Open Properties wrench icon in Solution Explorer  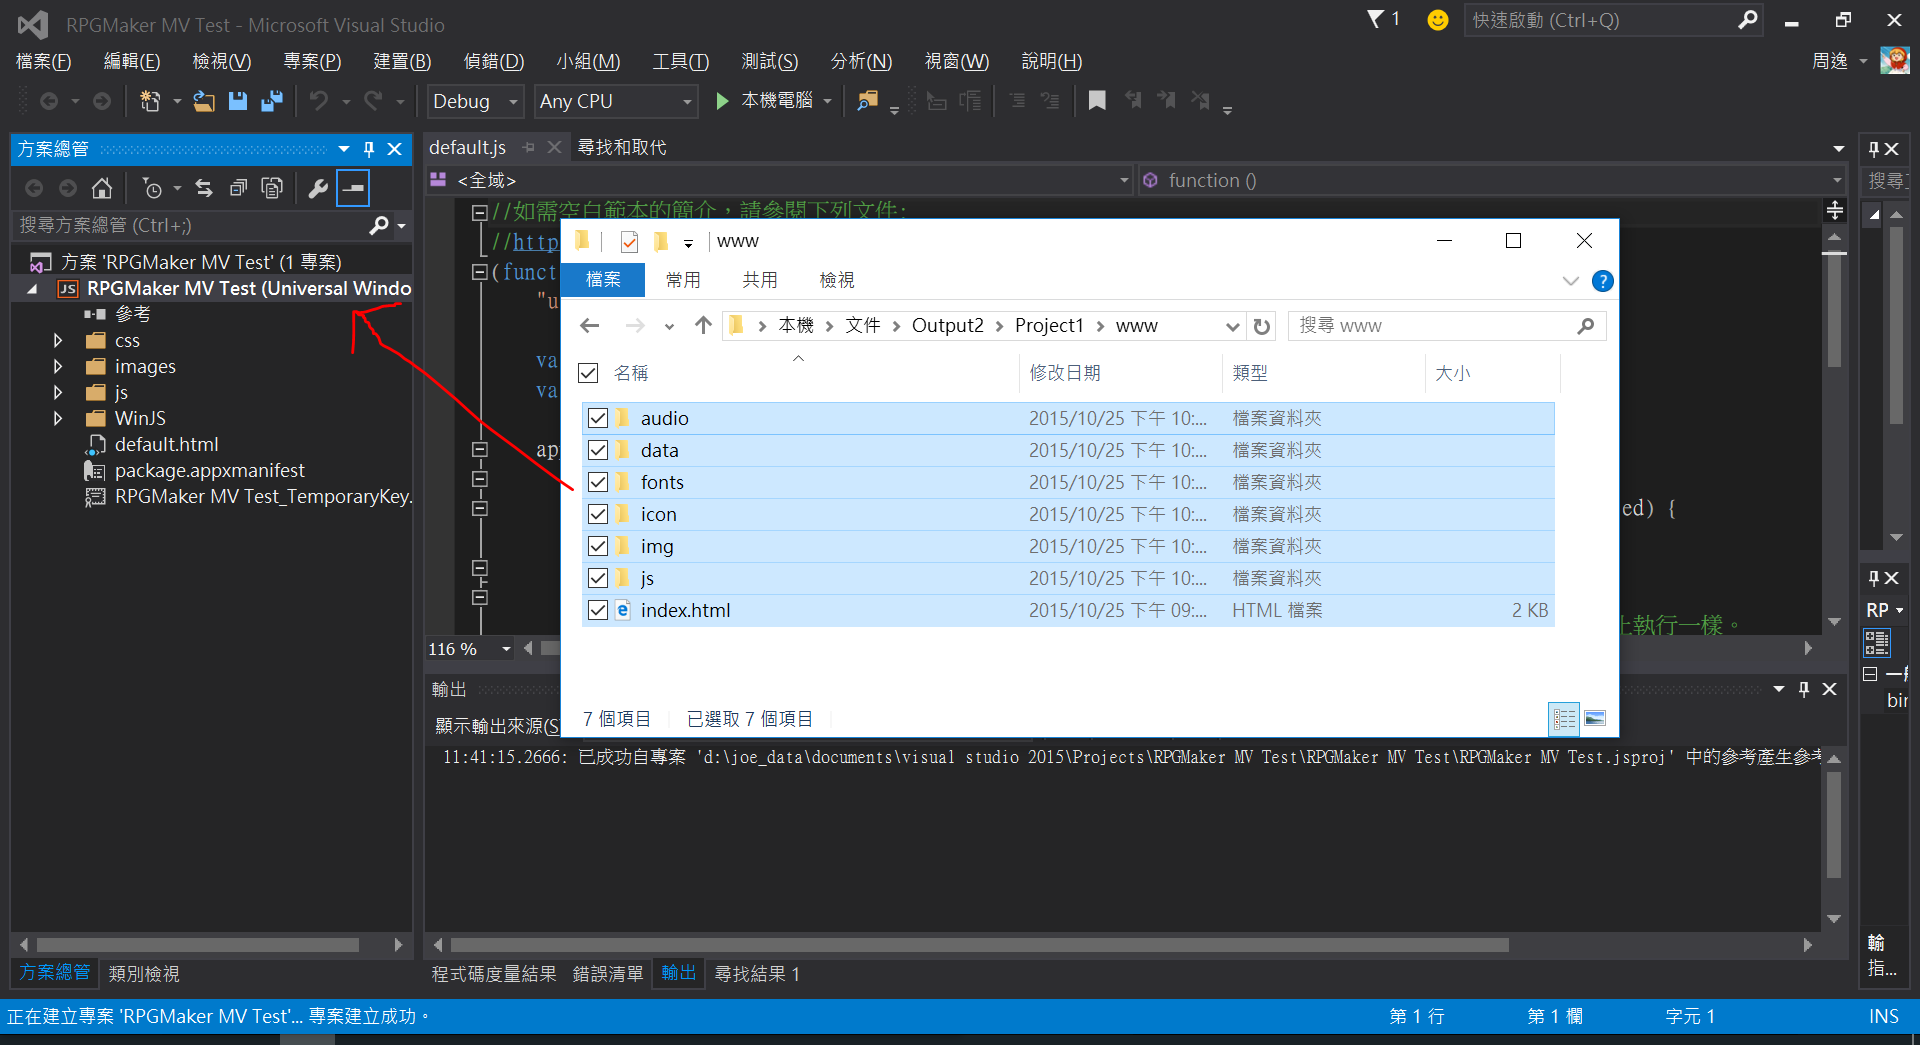(318, 188)
